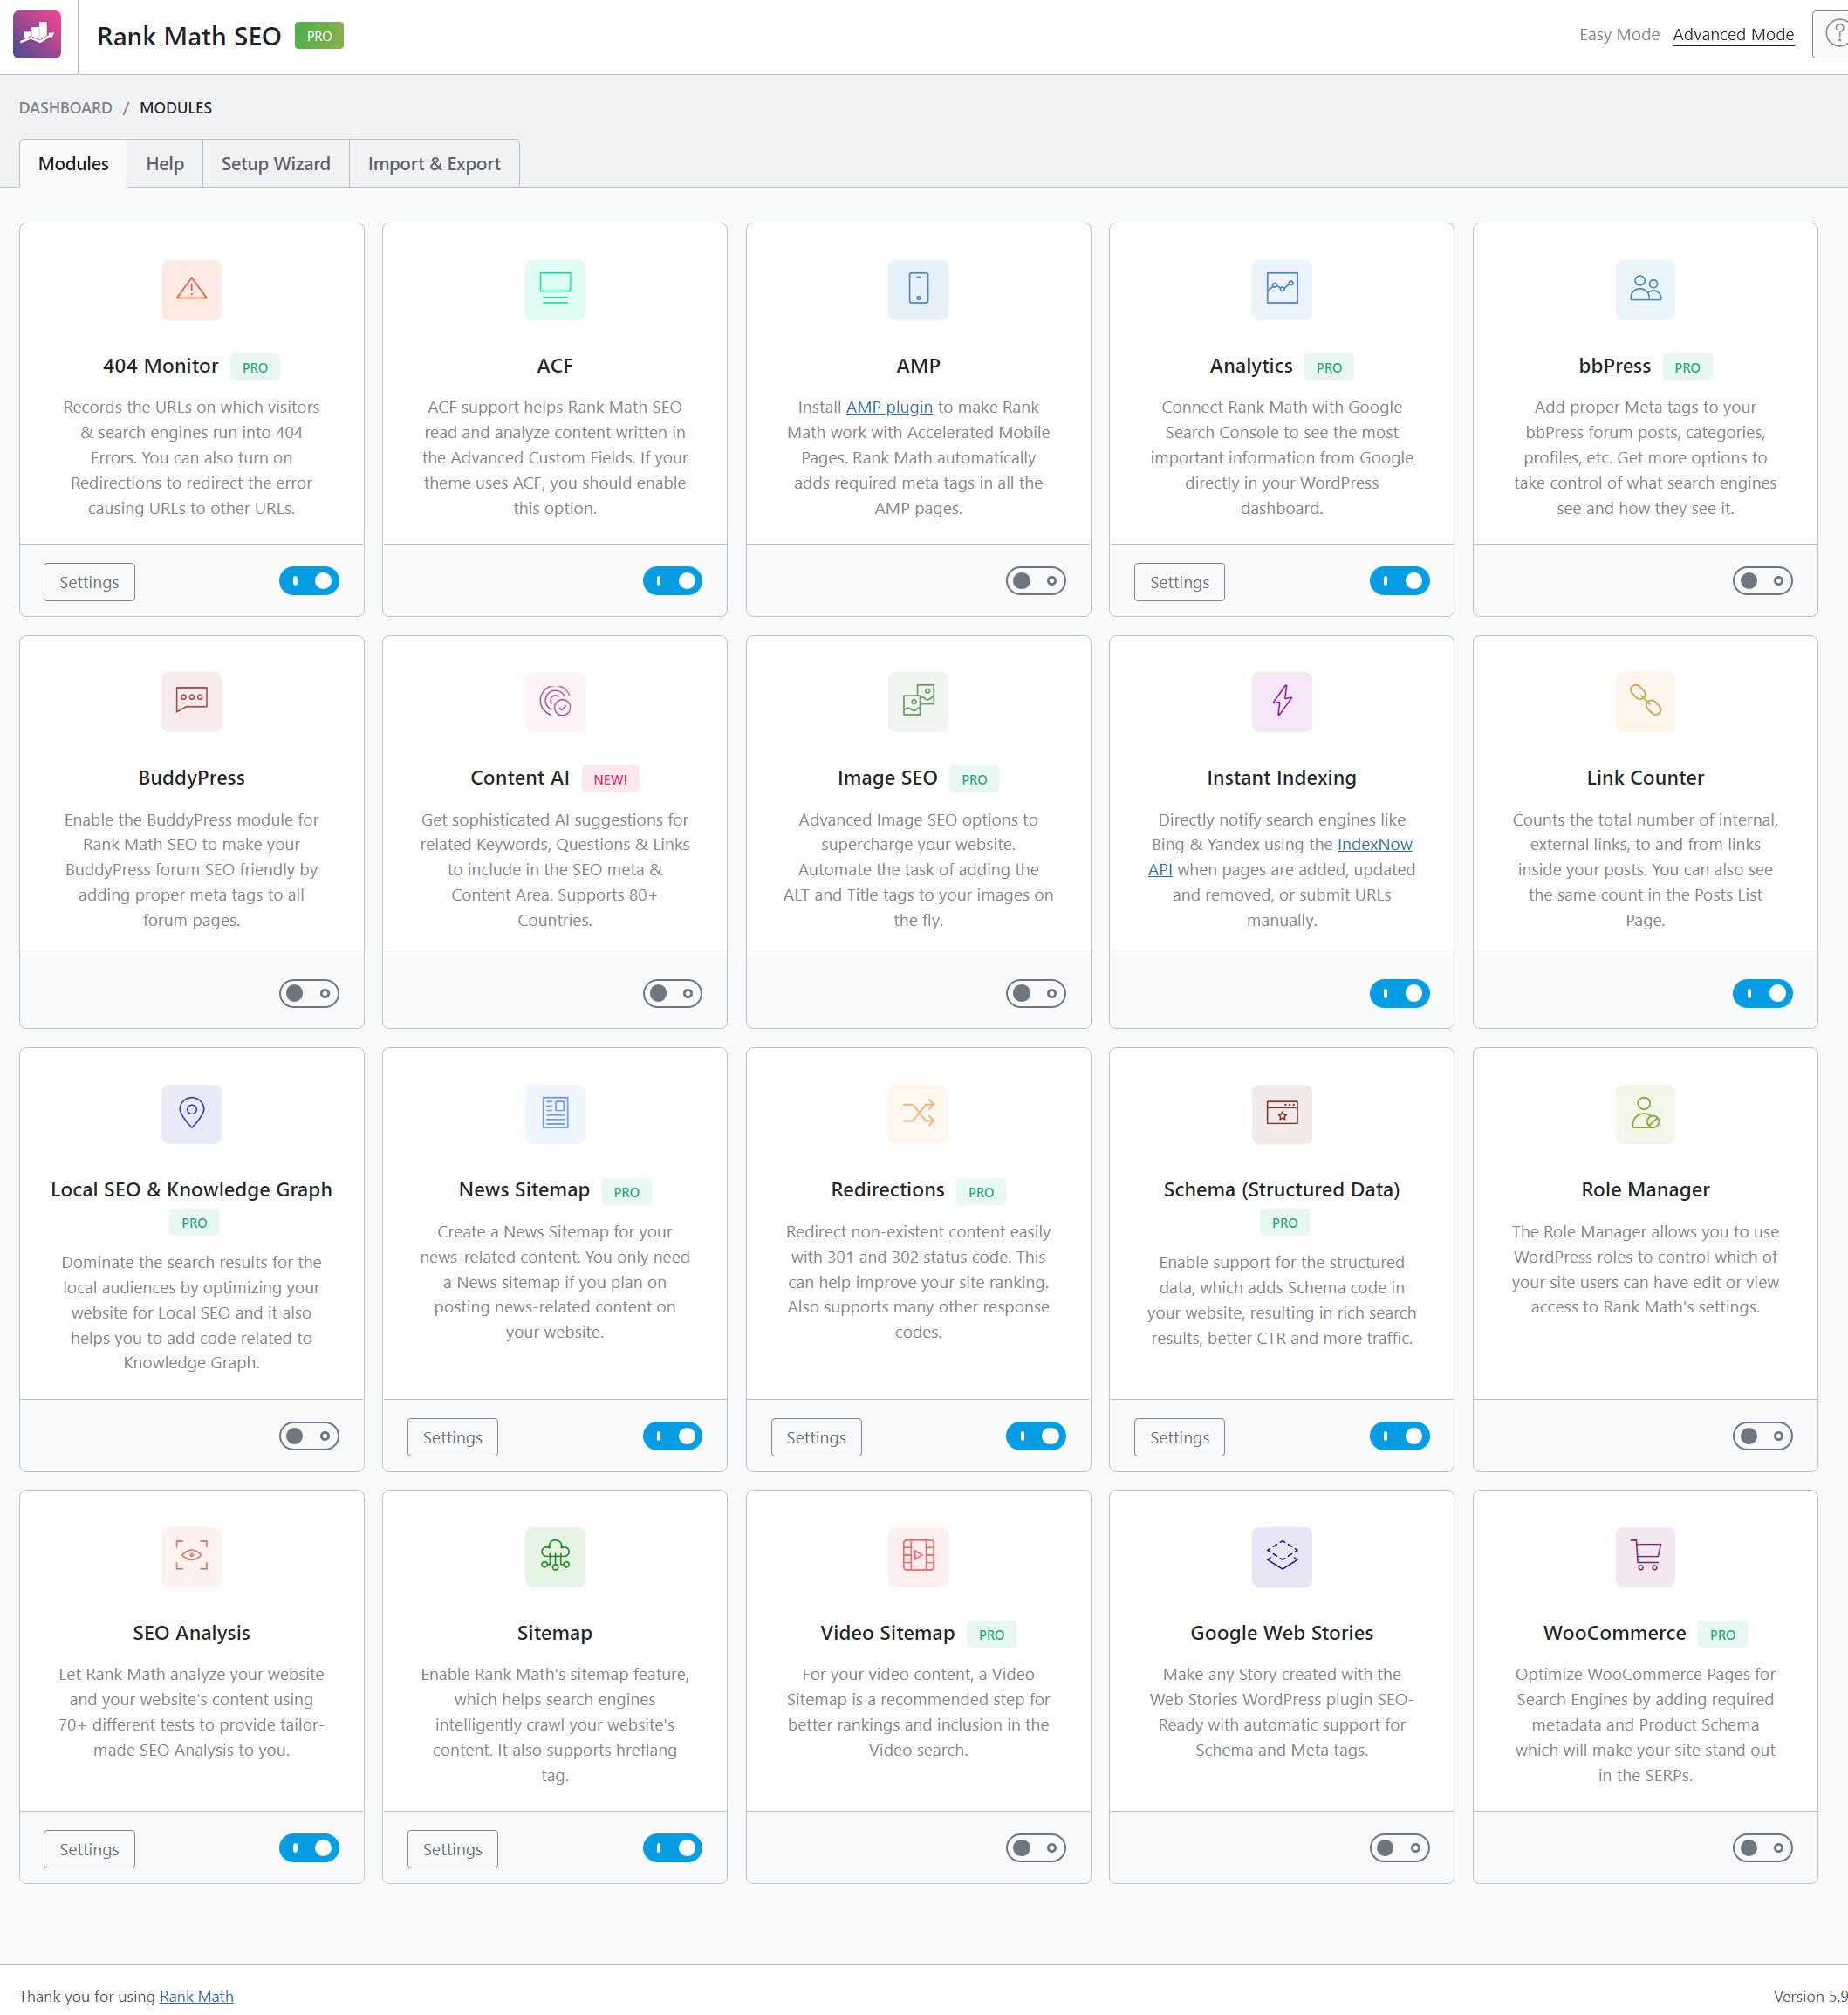Open Settings for the Redirections module

coord(815,1437)
